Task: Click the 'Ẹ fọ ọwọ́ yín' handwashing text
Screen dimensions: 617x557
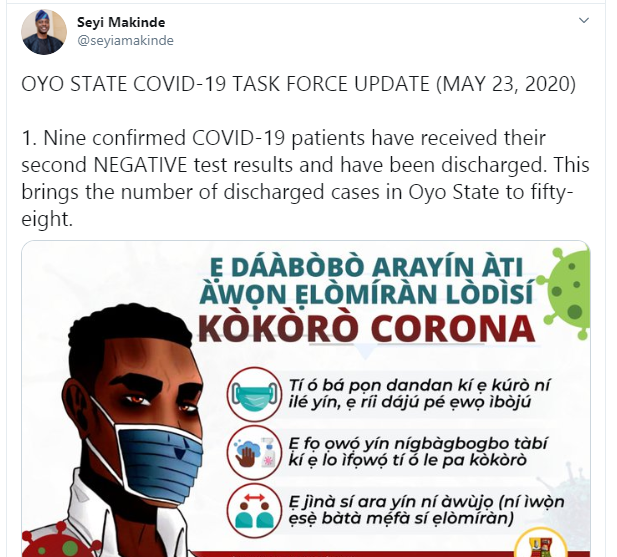Action: click(x=417, y=452)
